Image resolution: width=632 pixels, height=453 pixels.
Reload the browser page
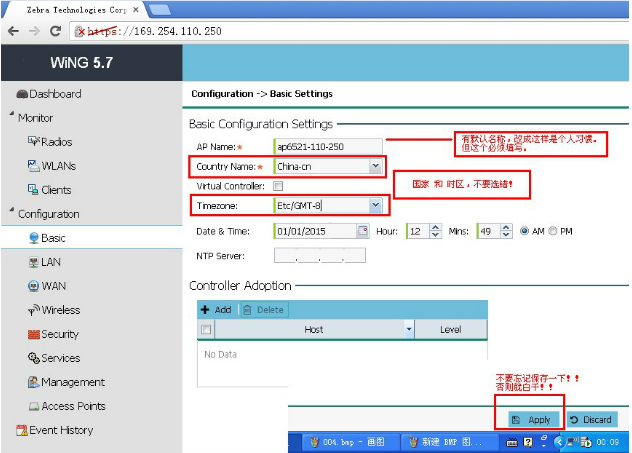click(56, 31)
